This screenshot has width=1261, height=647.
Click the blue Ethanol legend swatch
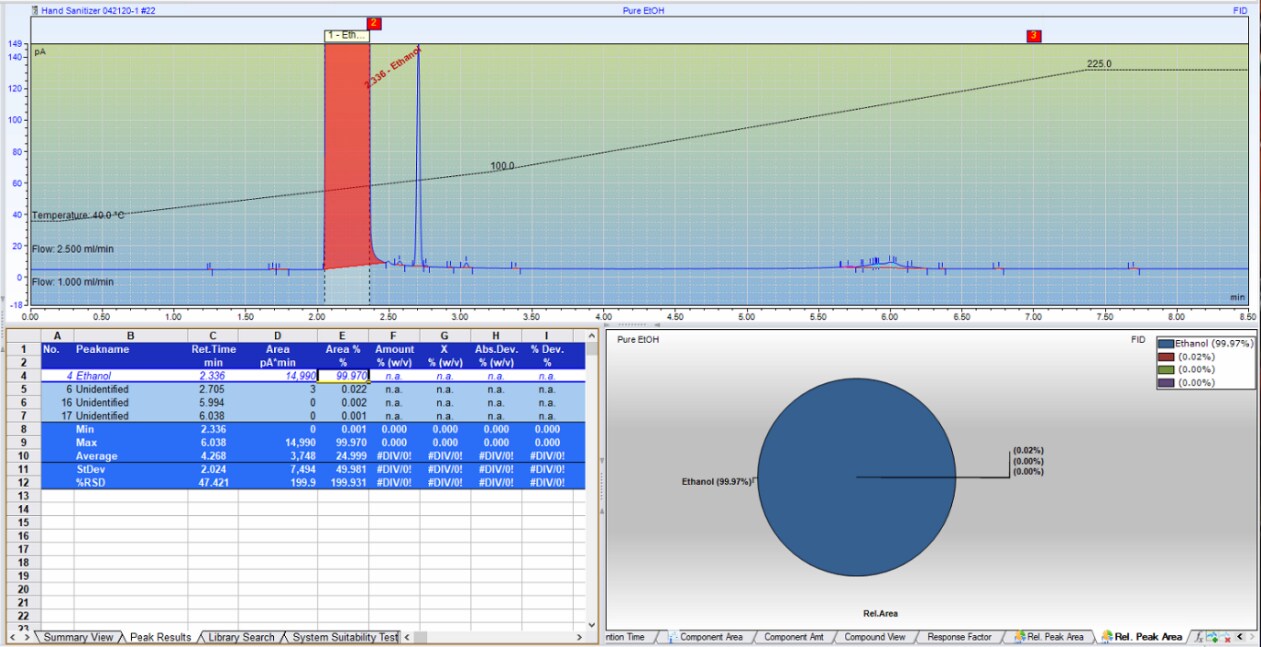pyautogui.click(x=1166, y=344)
